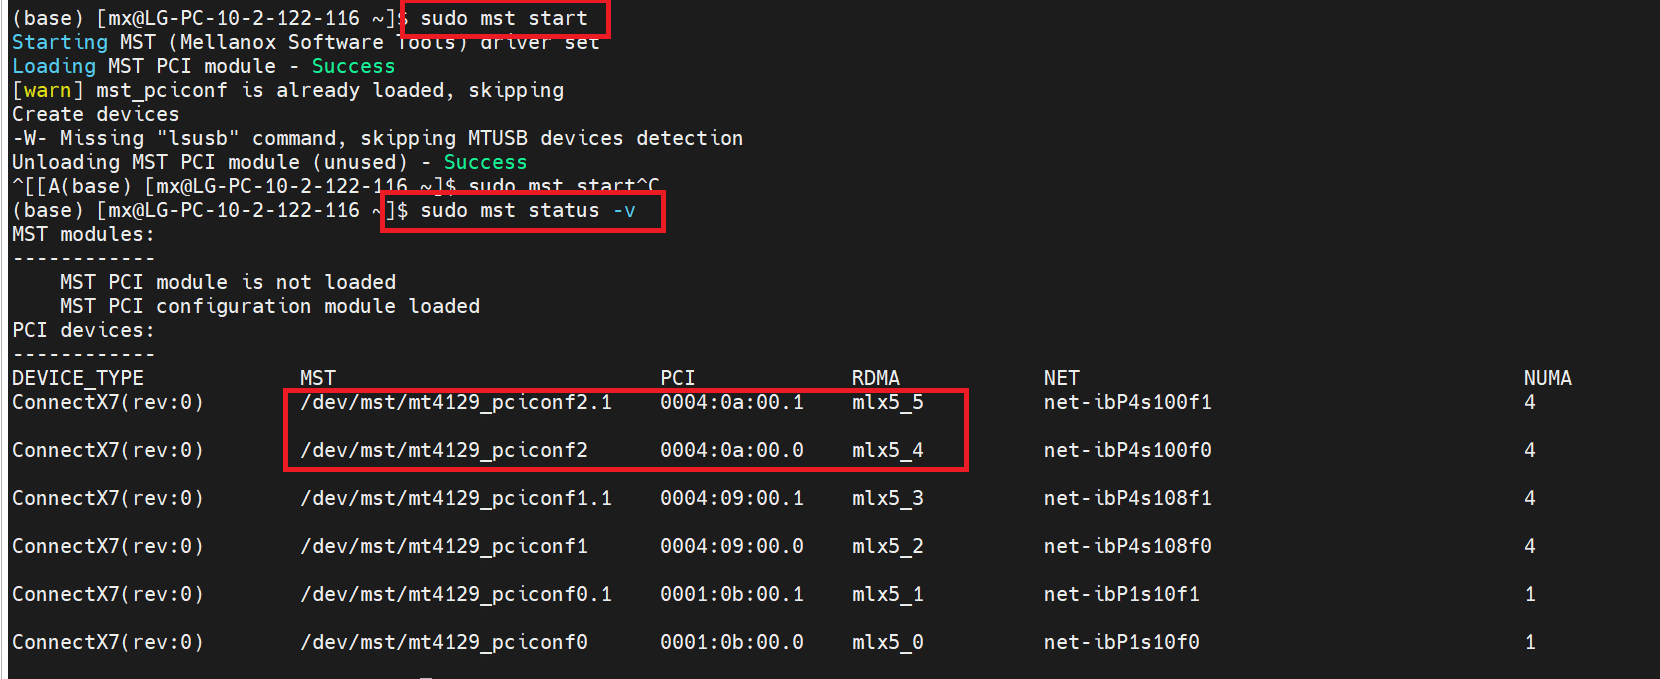This screenshot has width=1660, height=679.
Task: Click net interface 'net-ibP4s100f1'
Action: pos(1128,403)
